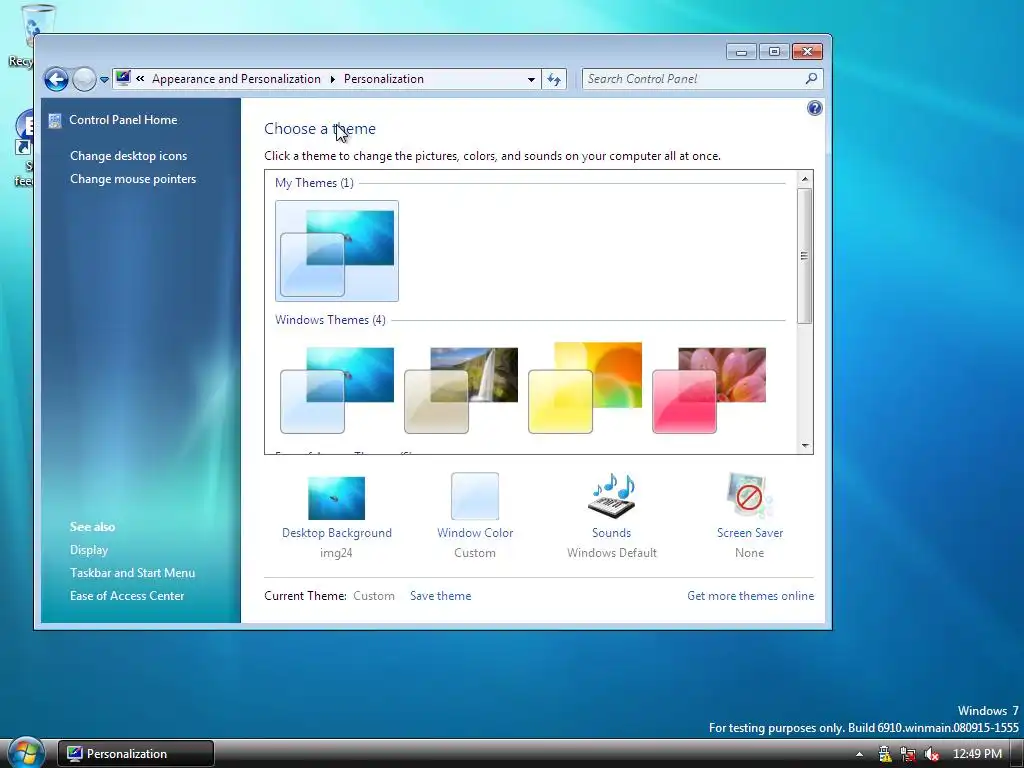
Task: Maximize the Personalization window
Action: tap(775, 52)
